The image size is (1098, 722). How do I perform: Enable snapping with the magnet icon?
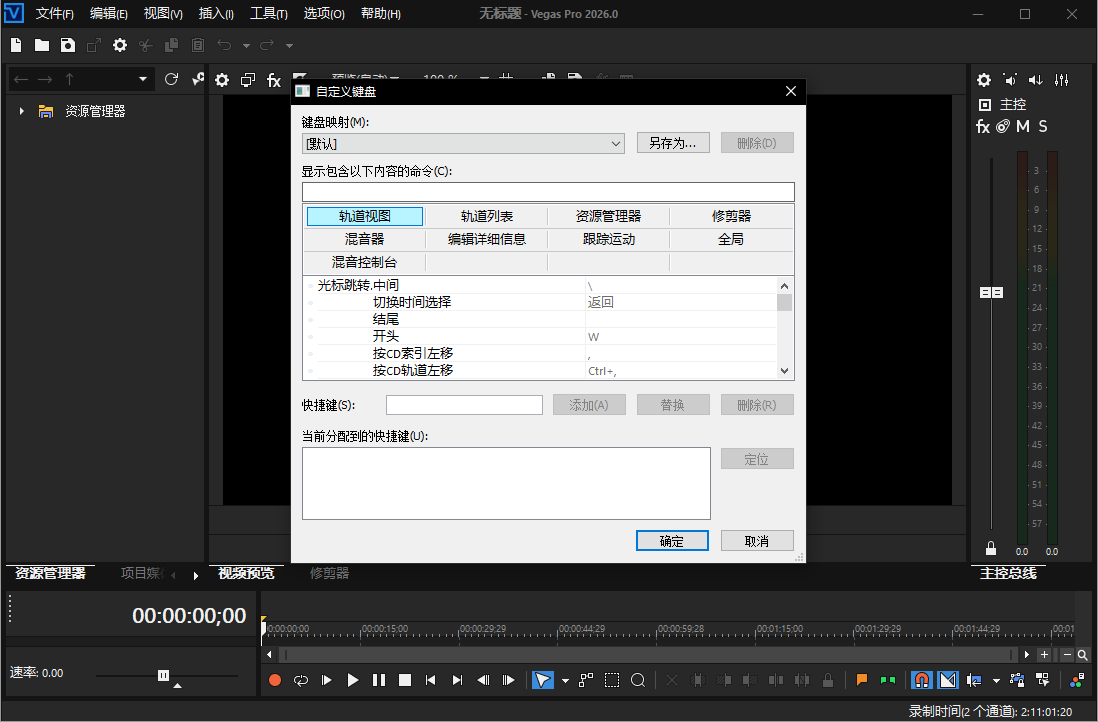point(922,680)
